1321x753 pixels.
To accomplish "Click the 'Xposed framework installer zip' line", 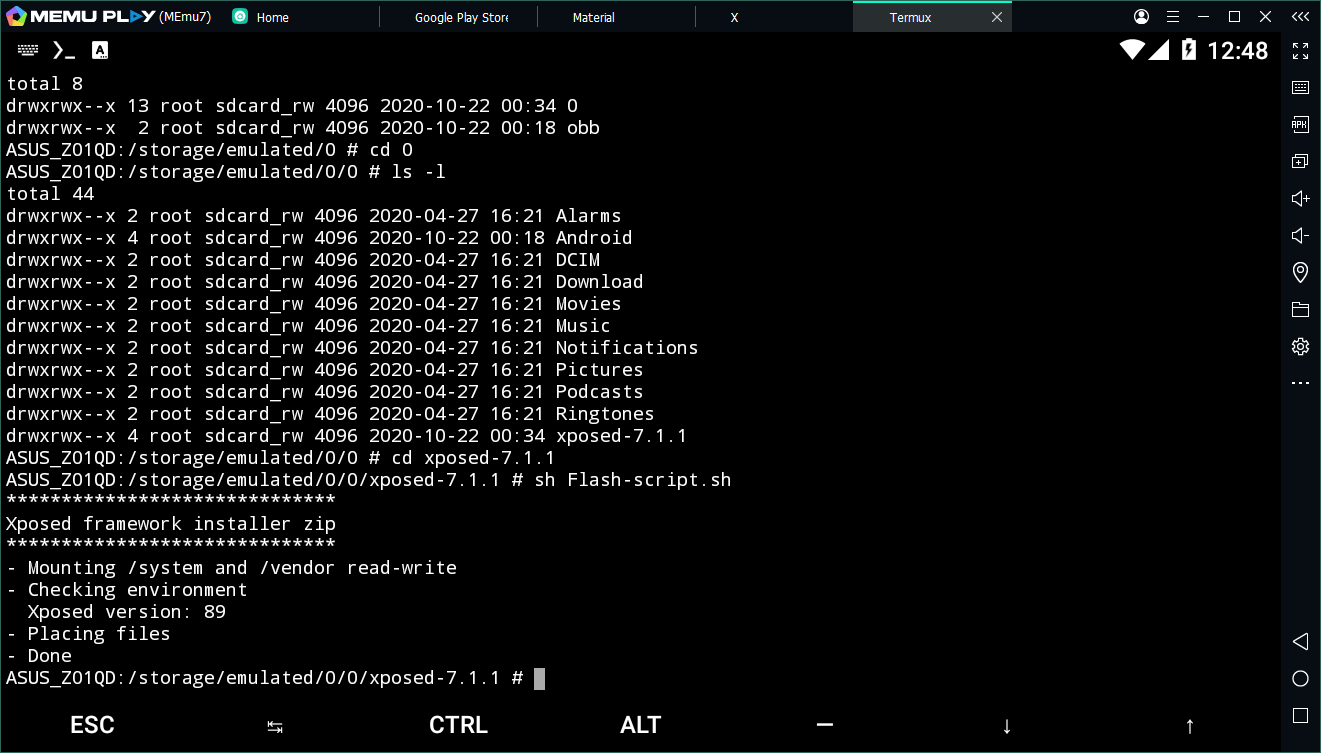I will click(171, 524).
